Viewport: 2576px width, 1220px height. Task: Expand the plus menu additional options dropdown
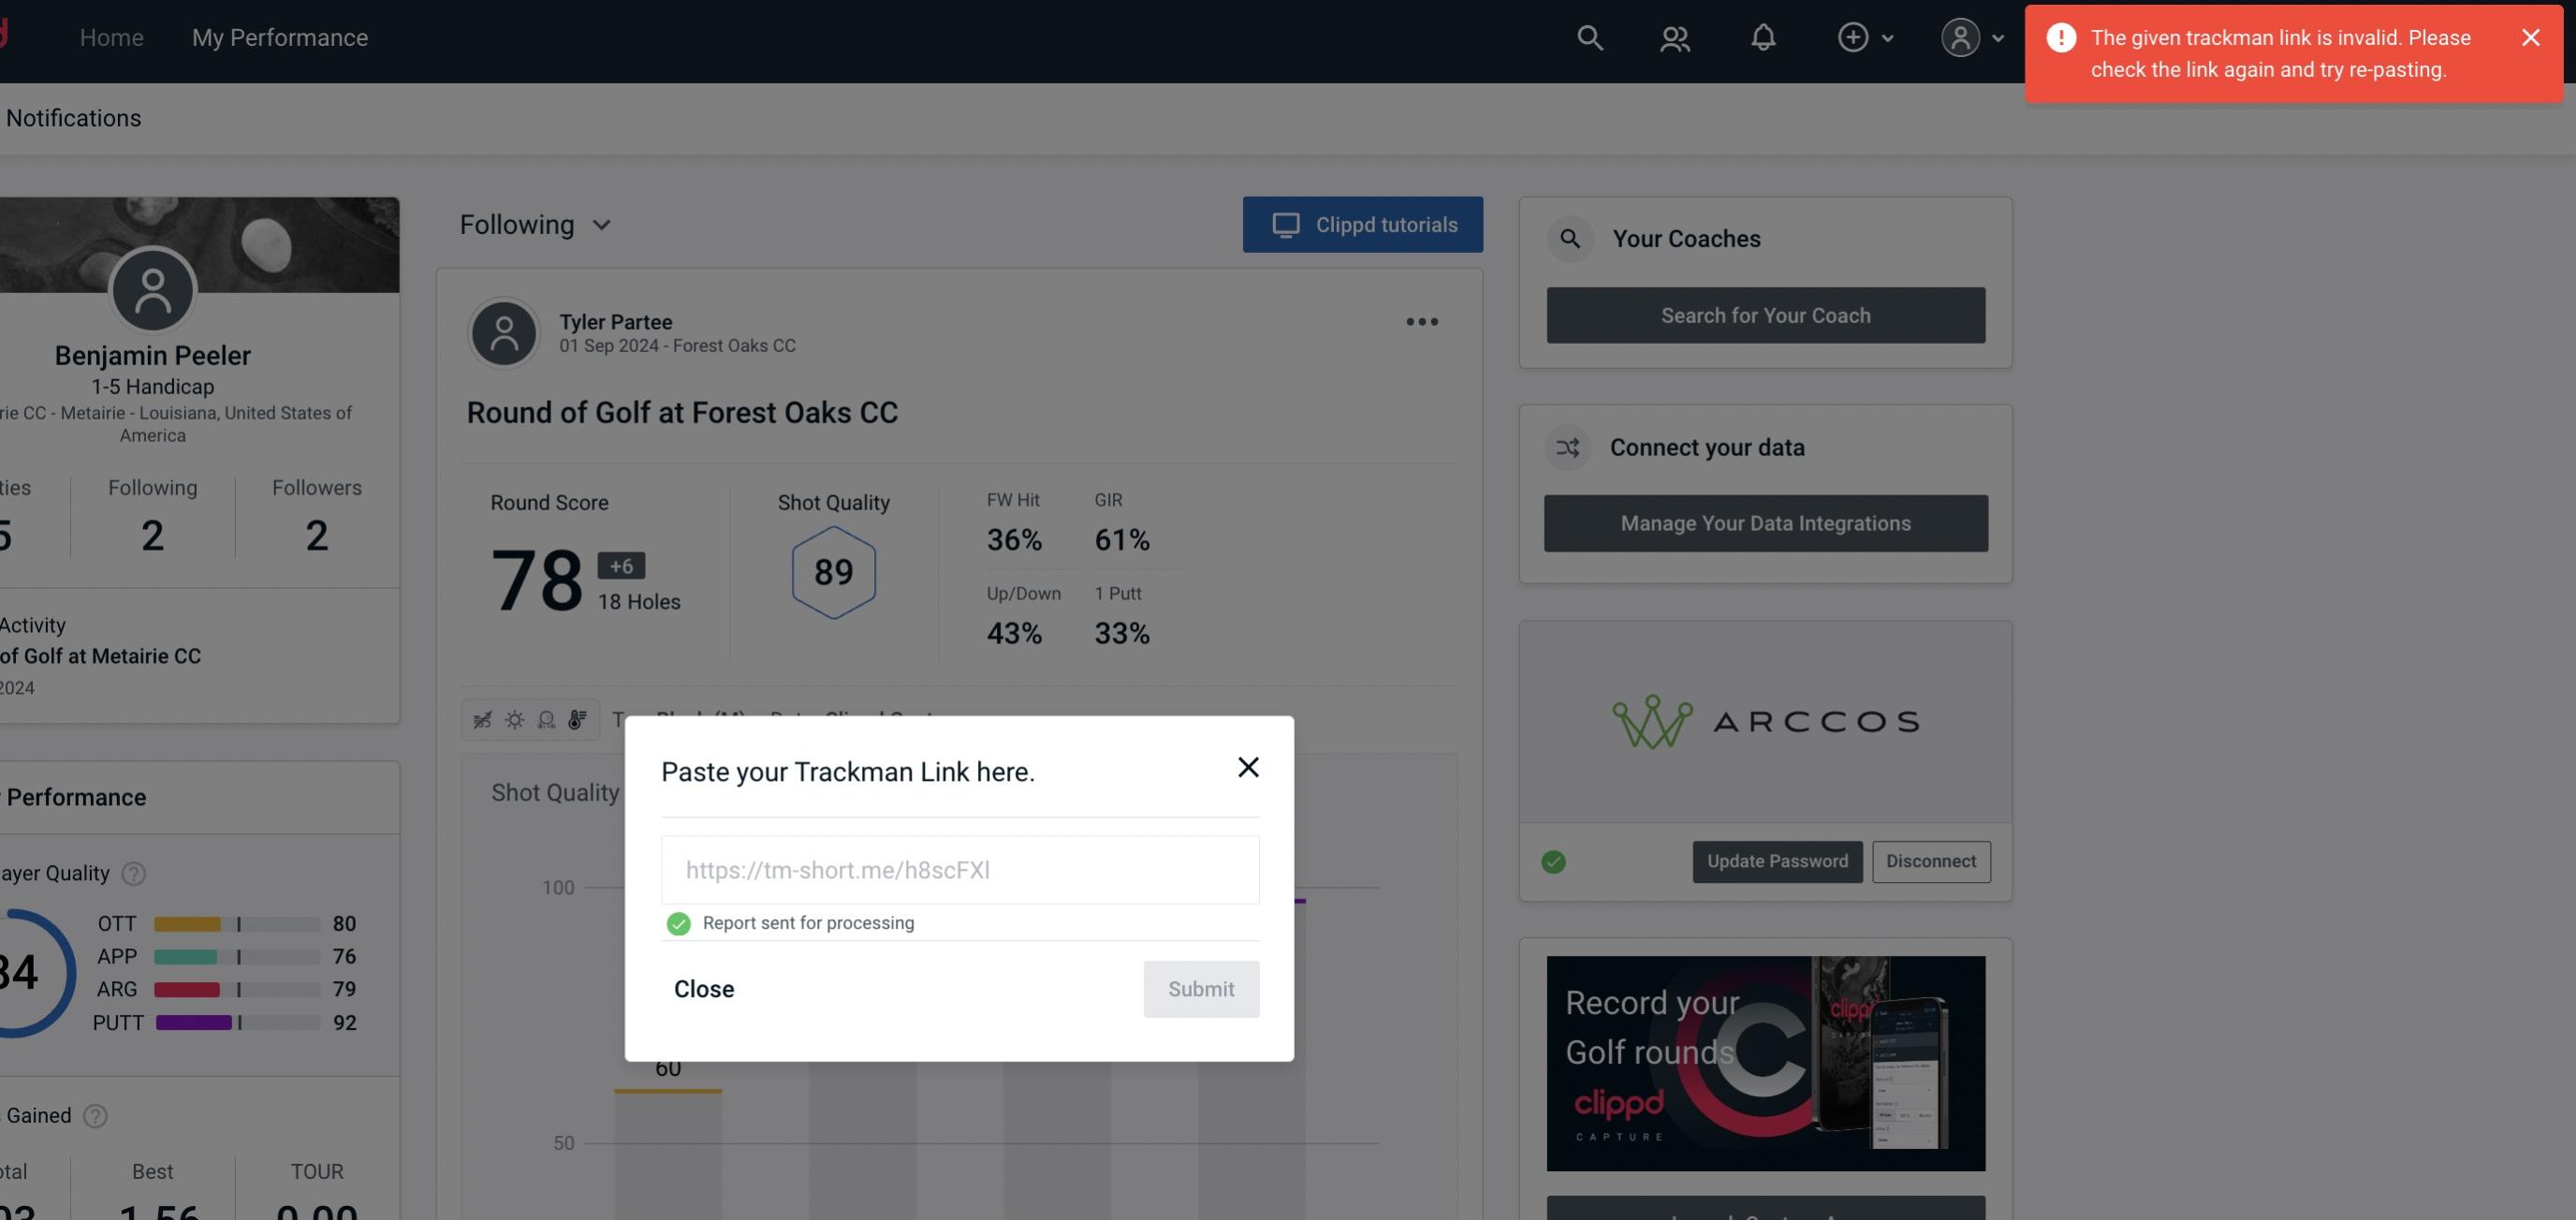(1886, 37)
